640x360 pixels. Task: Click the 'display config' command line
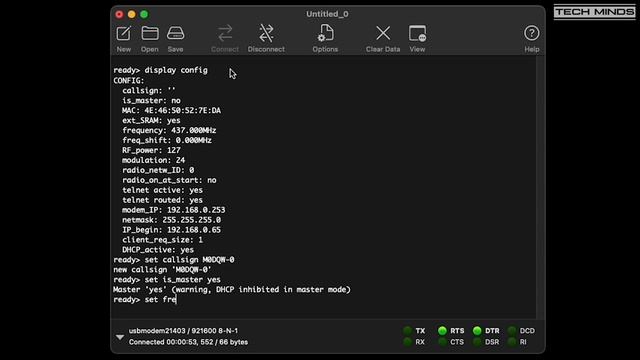(x=160, y=70)
